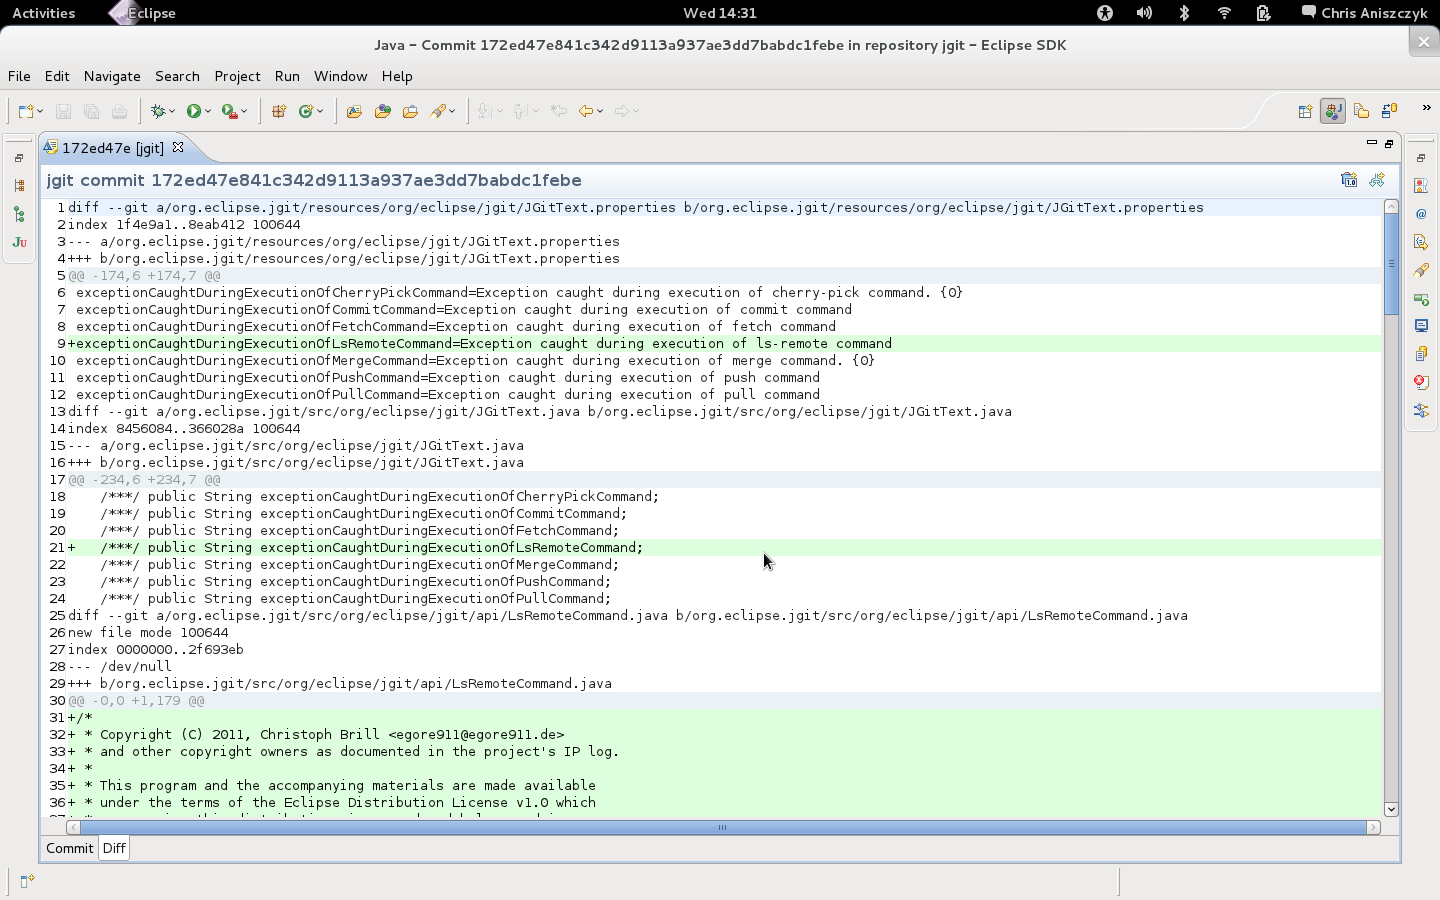Image resolution: width=1440 pixels, height=900 pixels.
Task: Click the green Run icon
Action: pyautogui.click(x=194, y=111)
